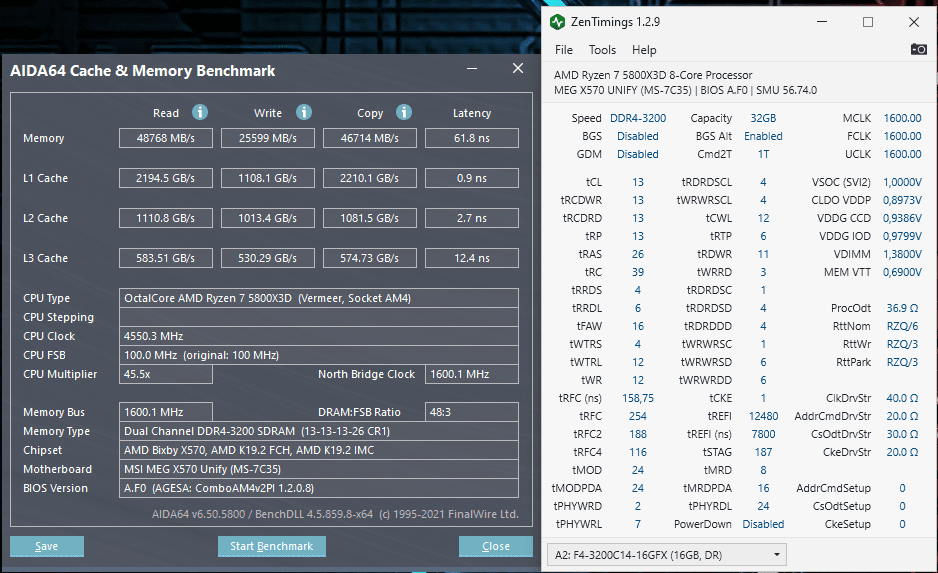938x573 pixels.
Task: Click the Copy info icon in AIDA64
Action: [404, 112]
